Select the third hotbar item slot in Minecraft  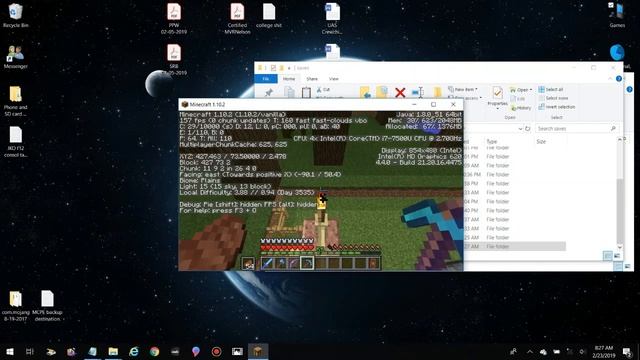[293, 263]
